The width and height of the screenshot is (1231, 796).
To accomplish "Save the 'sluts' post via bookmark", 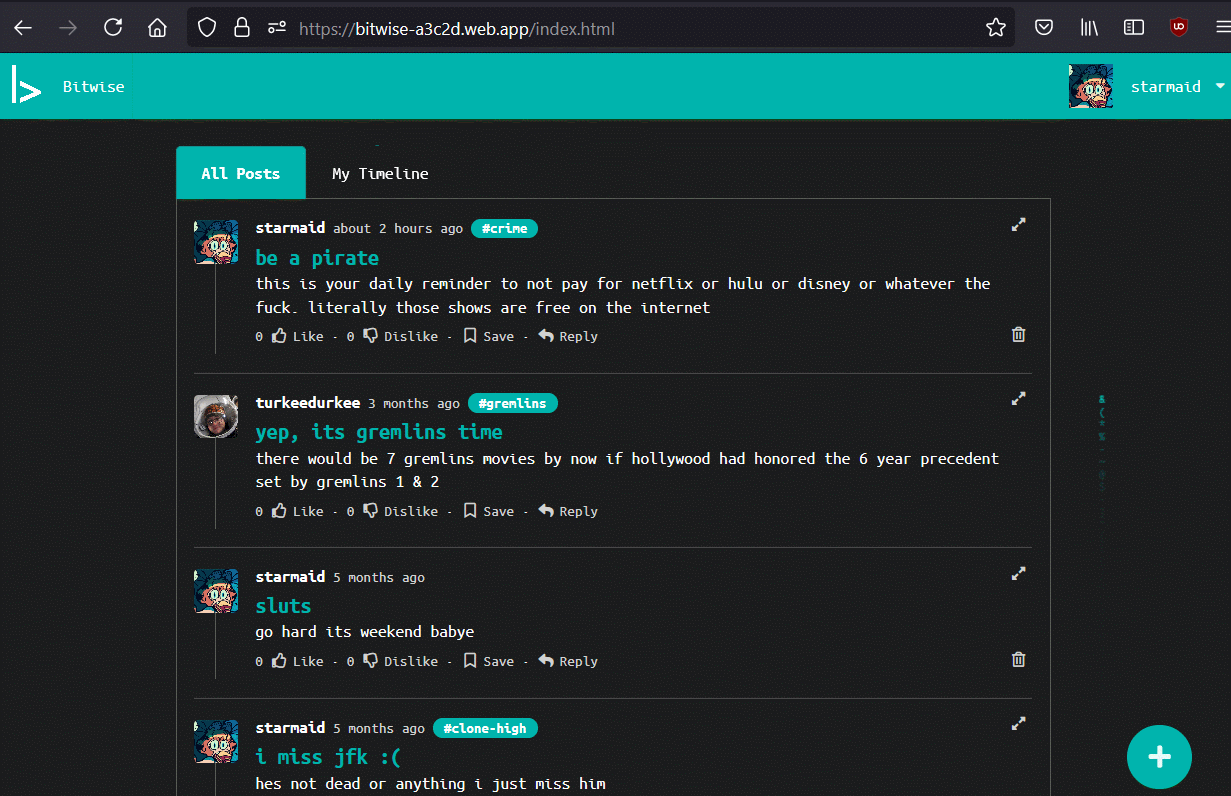I will 488,661.
